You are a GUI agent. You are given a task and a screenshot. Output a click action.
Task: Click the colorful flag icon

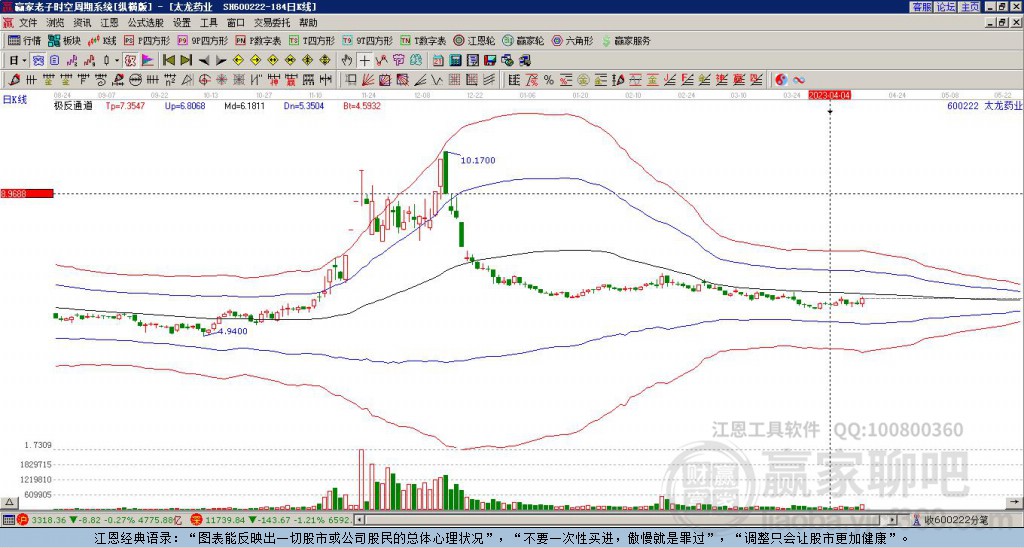point(148,60)
